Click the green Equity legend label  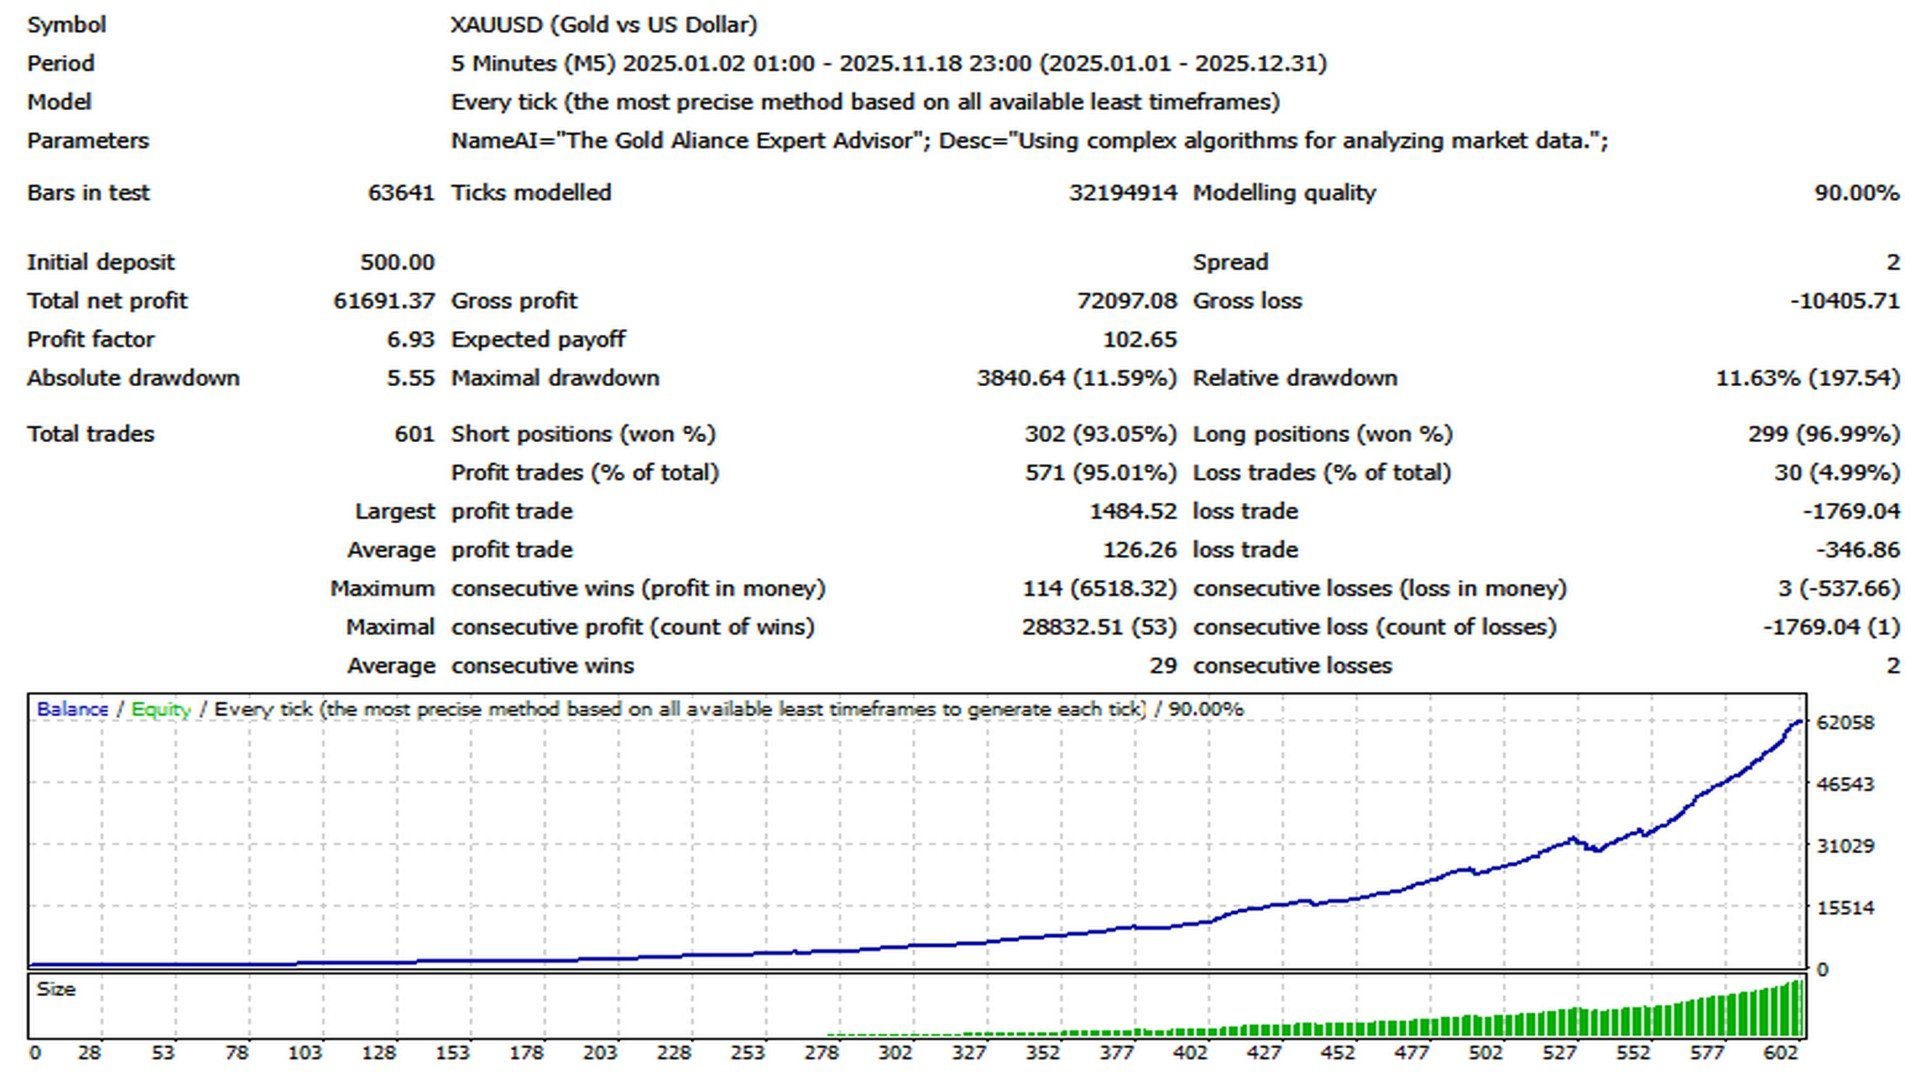click(x=160, y=708)
